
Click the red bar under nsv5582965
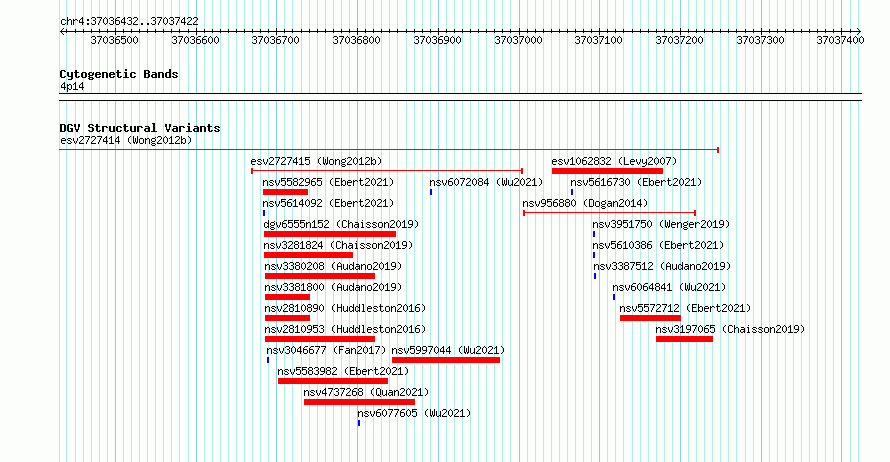[286, 192]
